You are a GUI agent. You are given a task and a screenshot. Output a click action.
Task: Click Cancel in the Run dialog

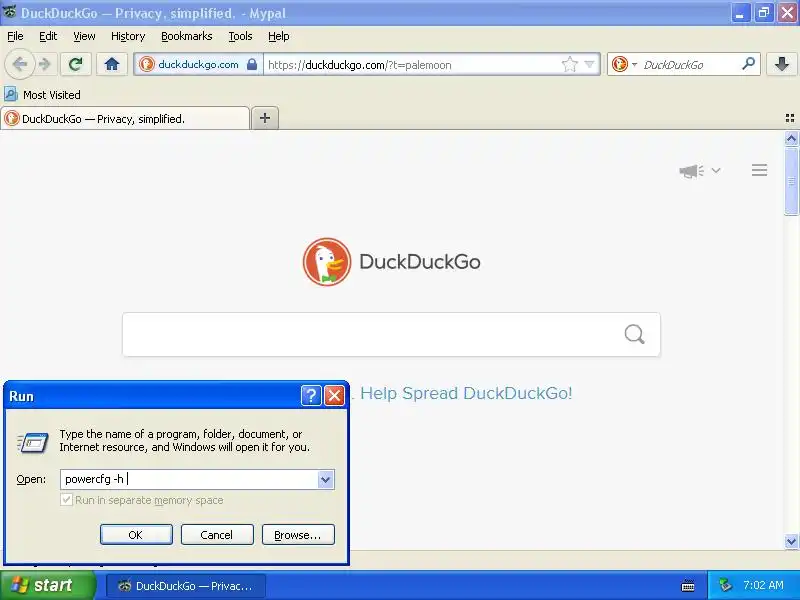217,535
